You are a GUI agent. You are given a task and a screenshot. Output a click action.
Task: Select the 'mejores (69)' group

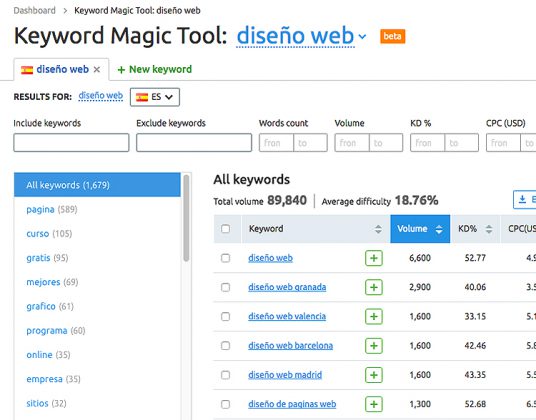click(52, 282)
